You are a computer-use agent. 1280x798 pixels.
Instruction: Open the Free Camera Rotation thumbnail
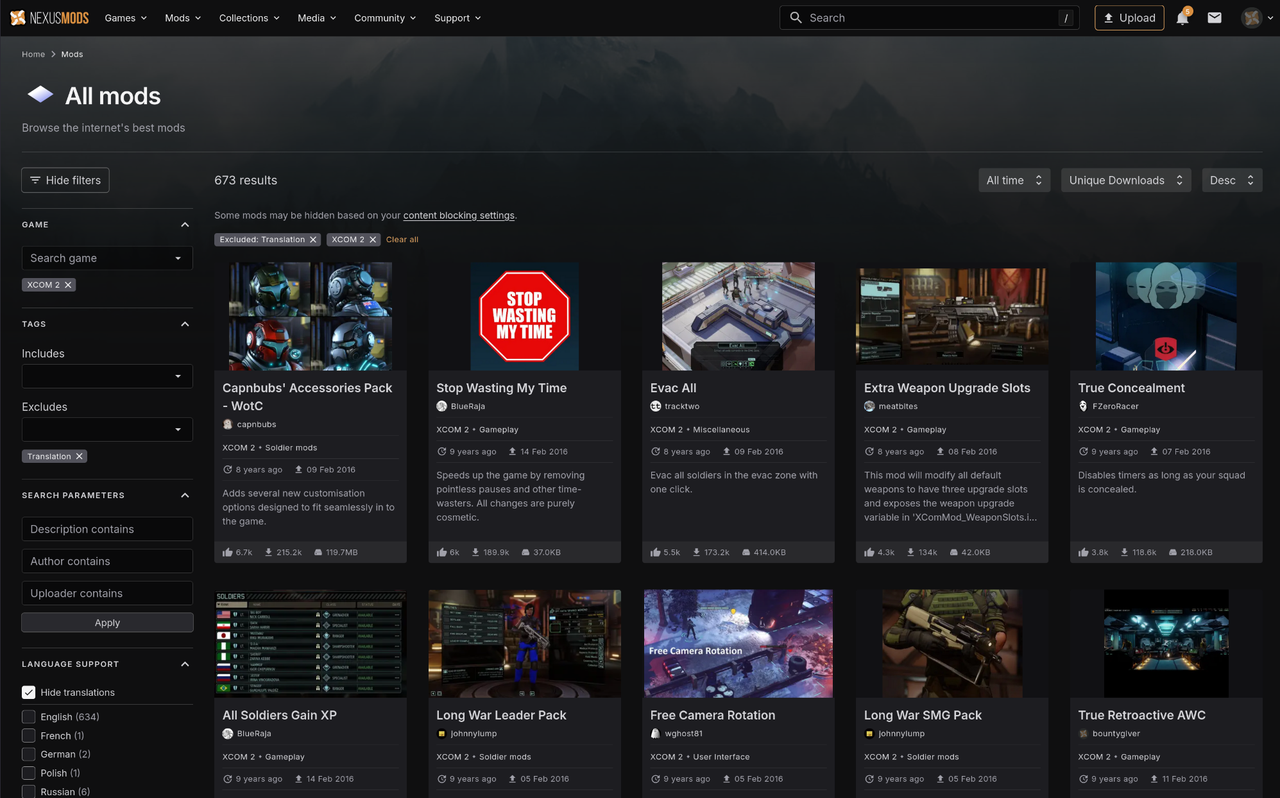click(x=738, y=643)
